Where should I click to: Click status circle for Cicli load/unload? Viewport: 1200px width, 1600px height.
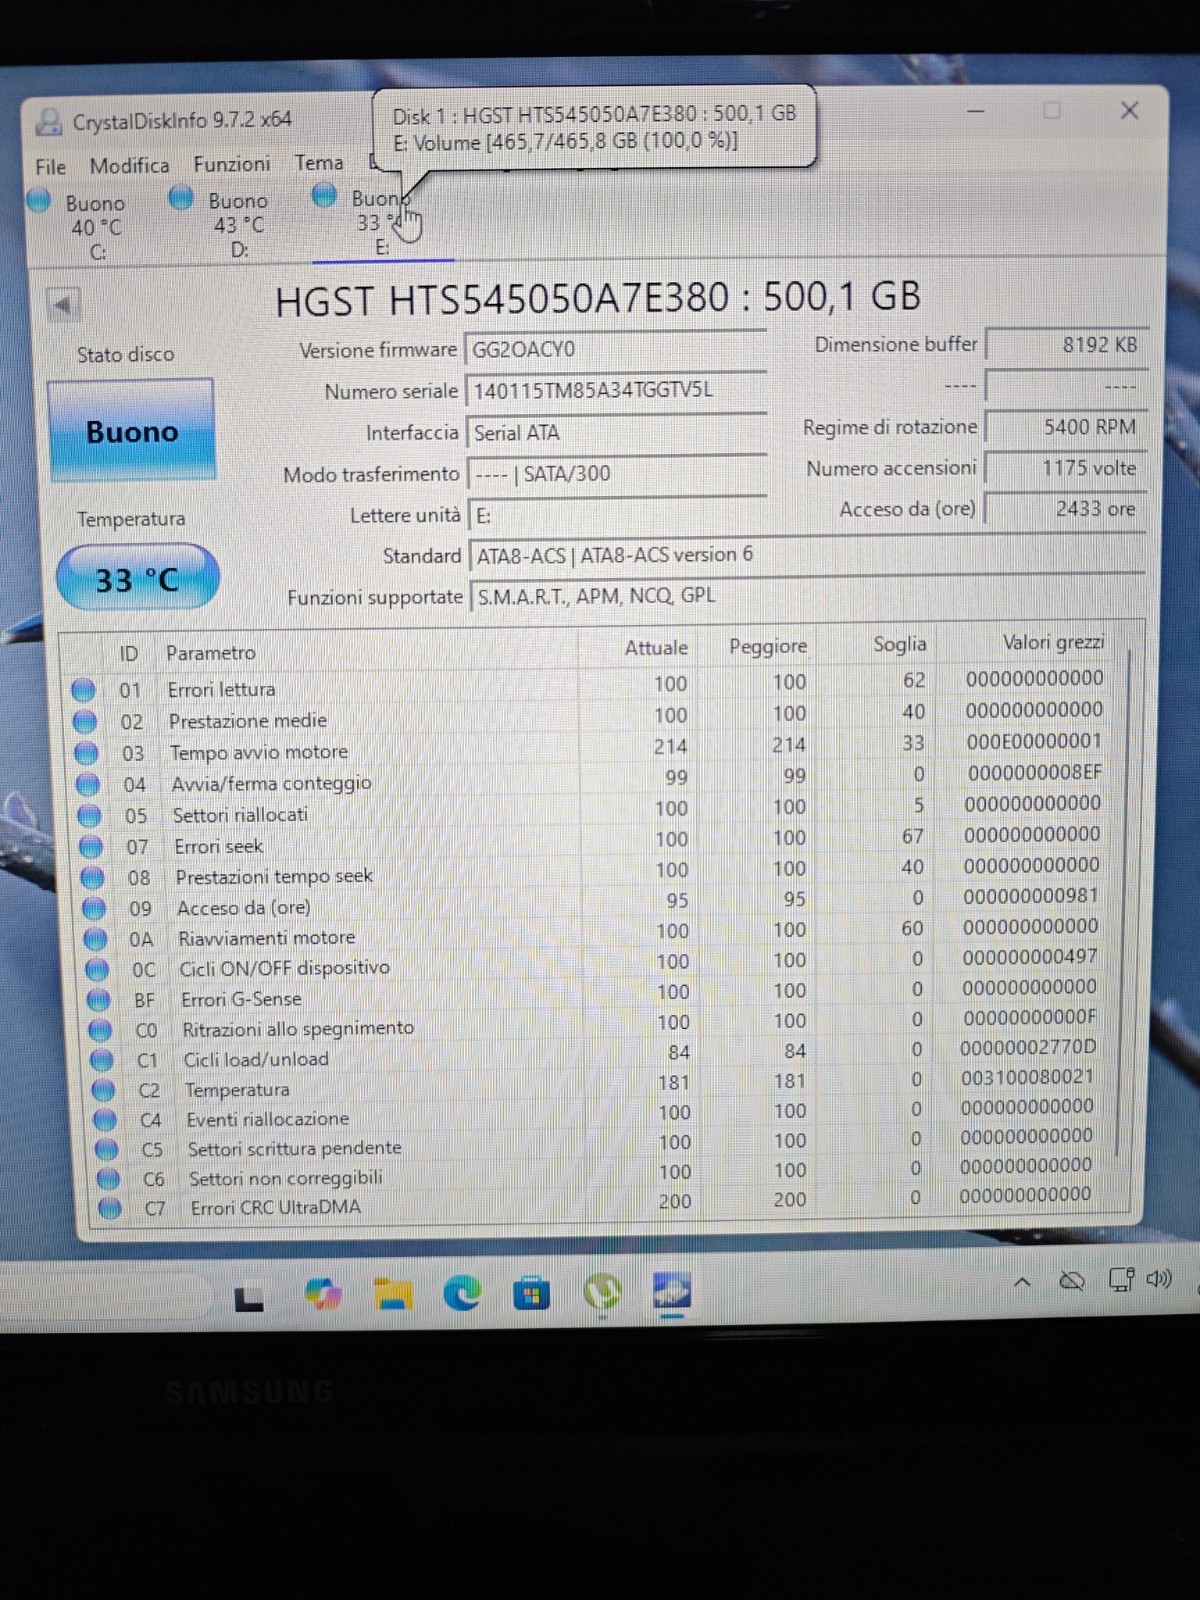[x=102, y=1059]
